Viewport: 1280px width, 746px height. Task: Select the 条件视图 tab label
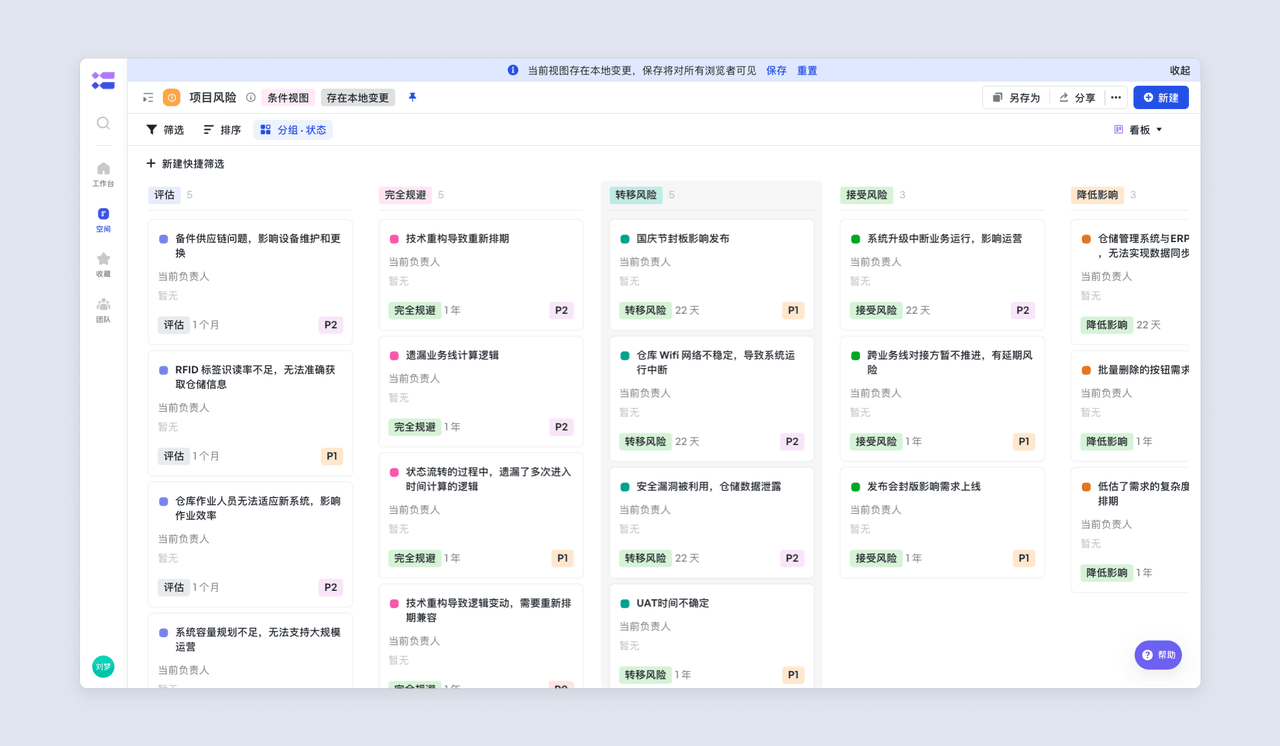[x=288, y=98]
